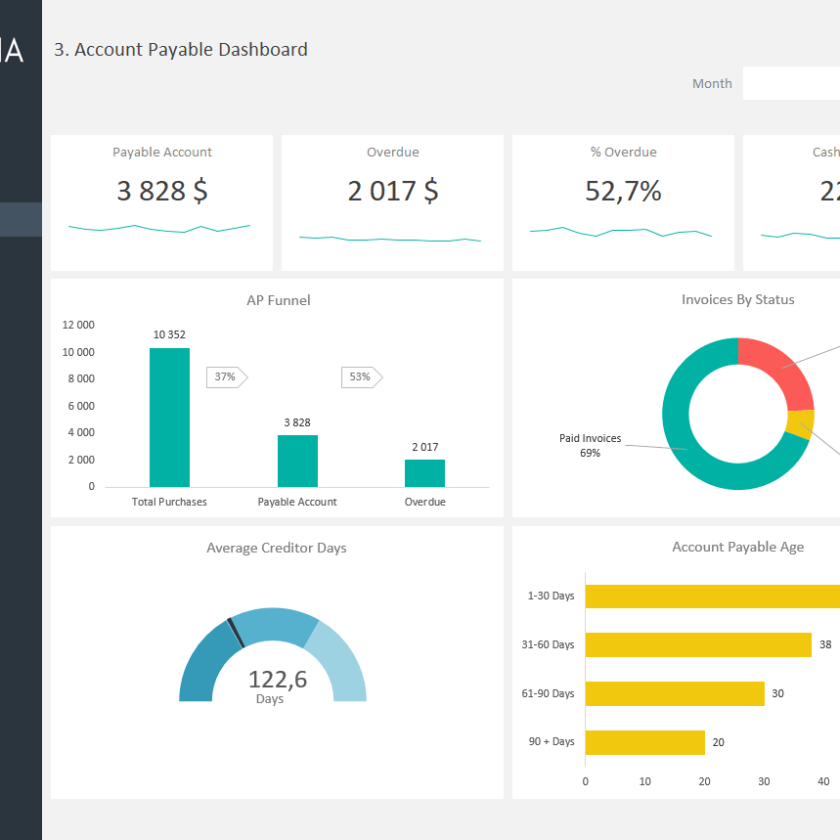
Task: Click the 53% conversion arrow label
Action: pos(361,377)
